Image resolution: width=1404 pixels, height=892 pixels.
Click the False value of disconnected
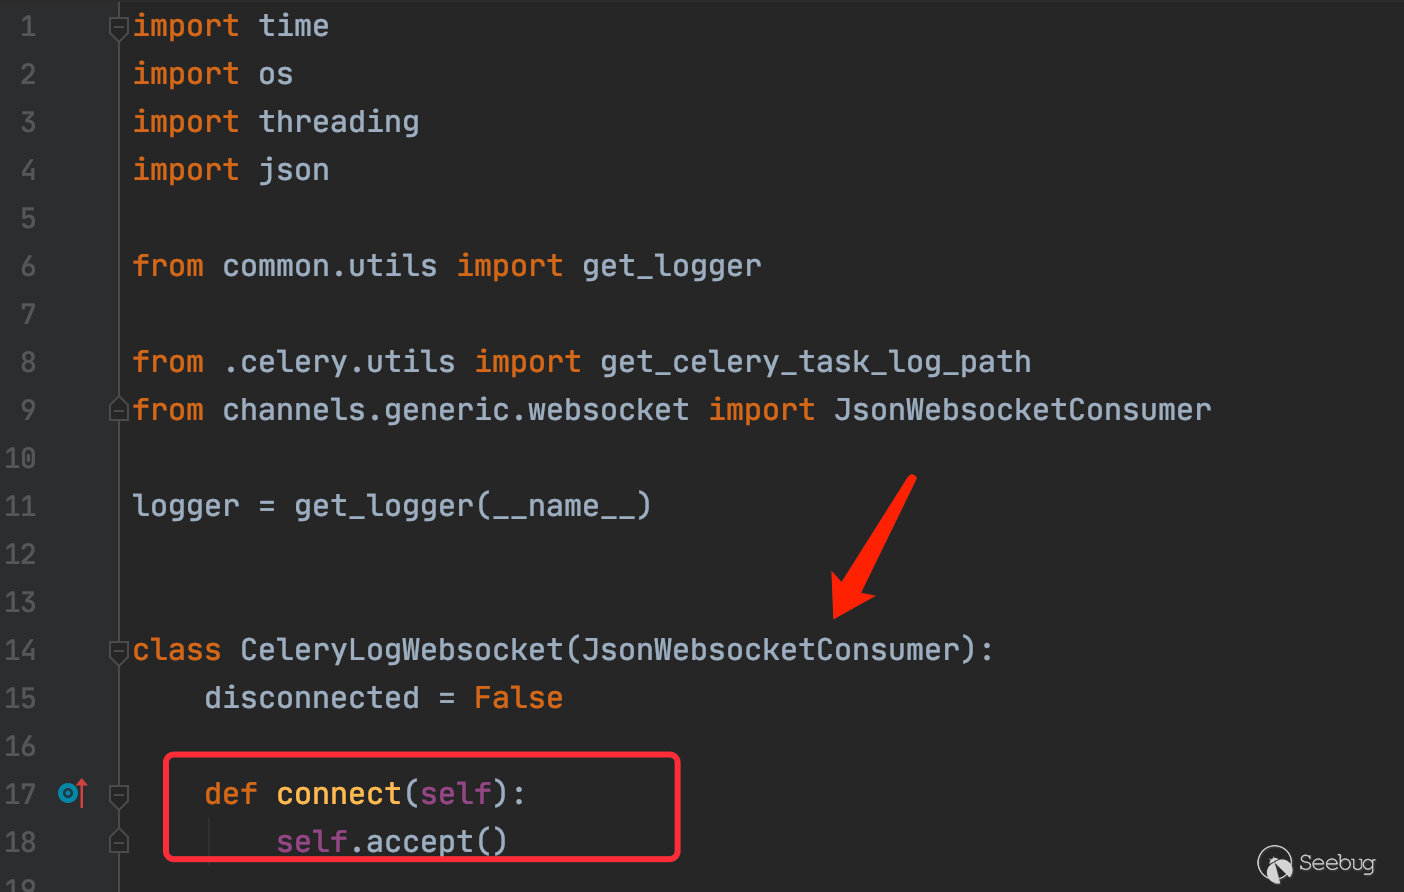click(518, 698)
